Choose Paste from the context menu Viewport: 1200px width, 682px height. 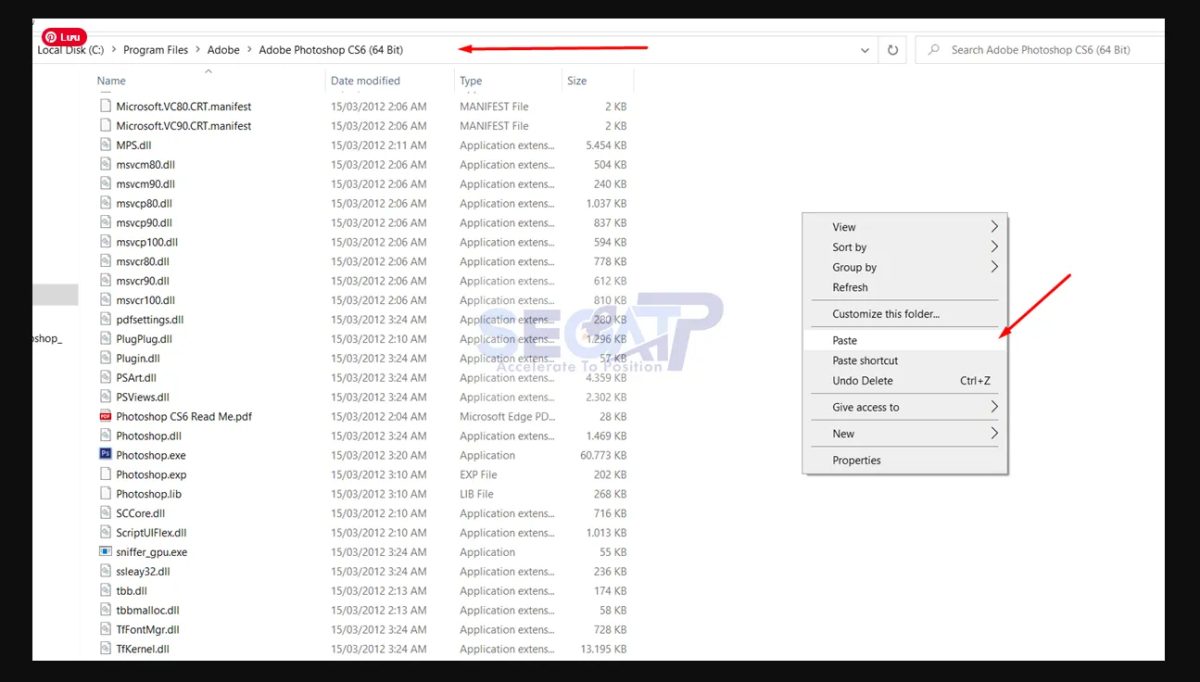pos(845,341)
